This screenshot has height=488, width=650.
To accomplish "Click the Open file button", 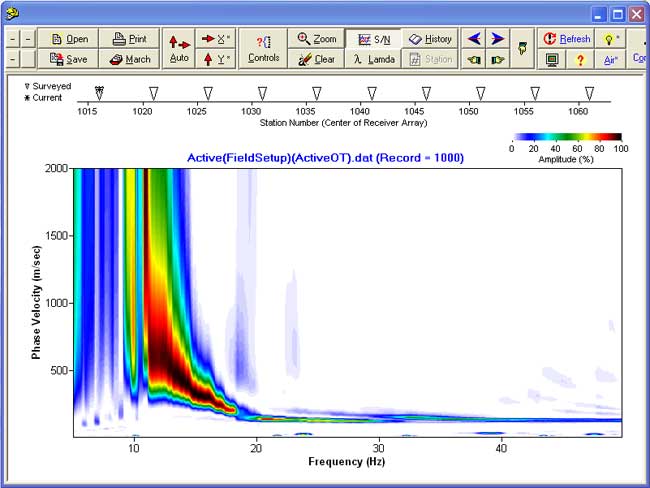I will click(x=68, y=39).
